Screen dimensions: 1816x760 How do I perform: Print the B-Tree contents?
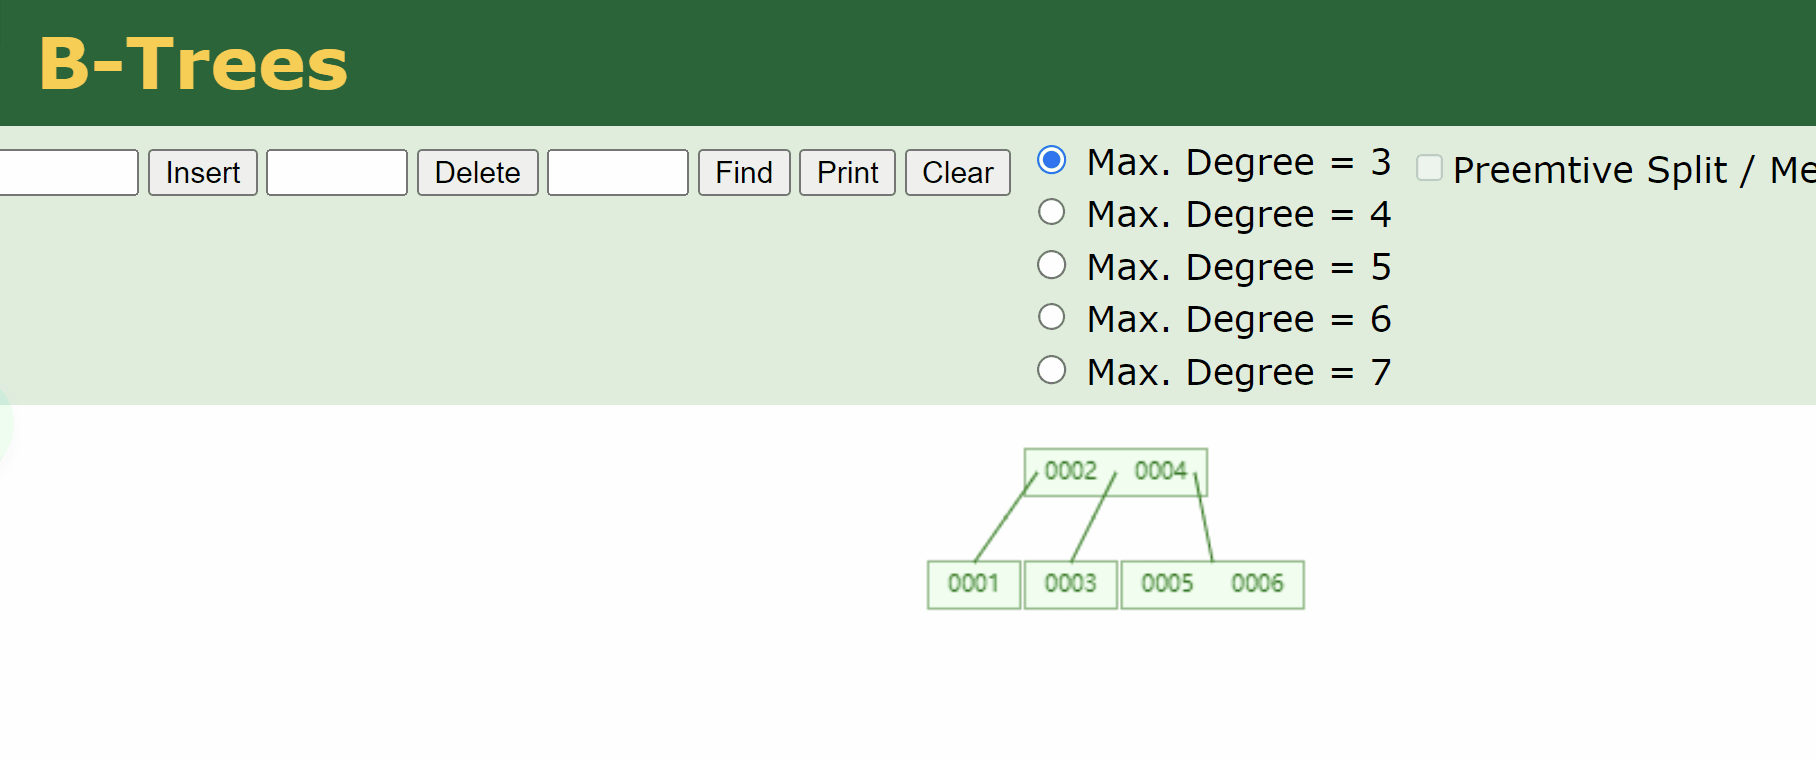(847, 172)
